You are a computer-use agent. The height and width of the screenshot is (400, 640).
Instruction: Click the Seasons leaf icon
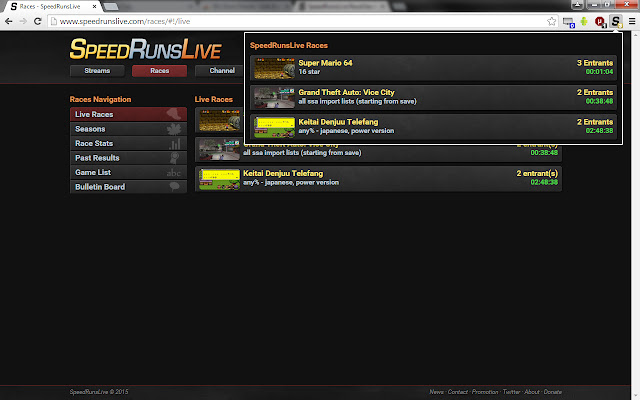[x=174, y=129]
